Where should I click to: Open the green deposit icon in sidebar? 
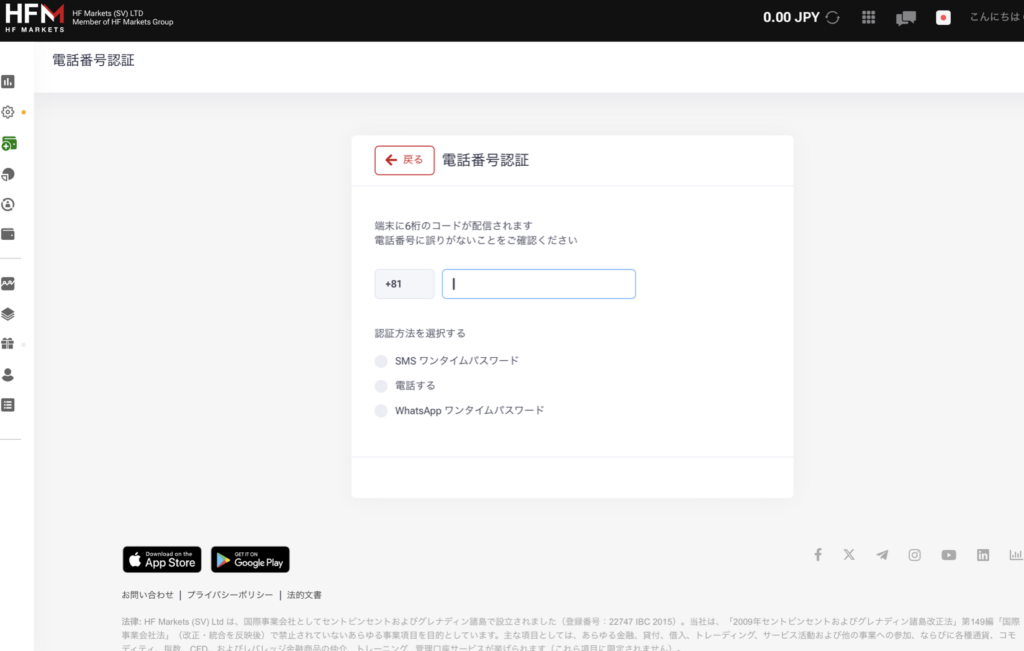click(x=9, y=143)
